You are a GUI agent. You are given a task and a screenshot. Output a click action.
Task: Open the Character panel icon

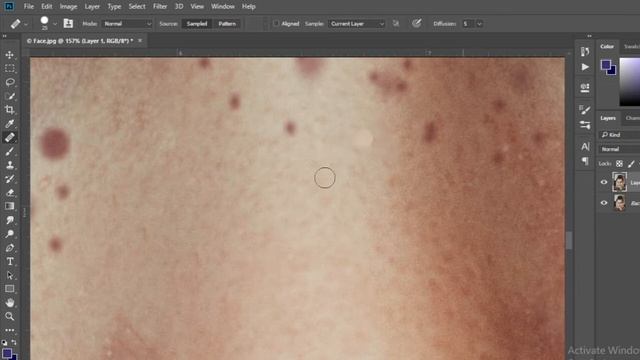(x=585, y=146)
